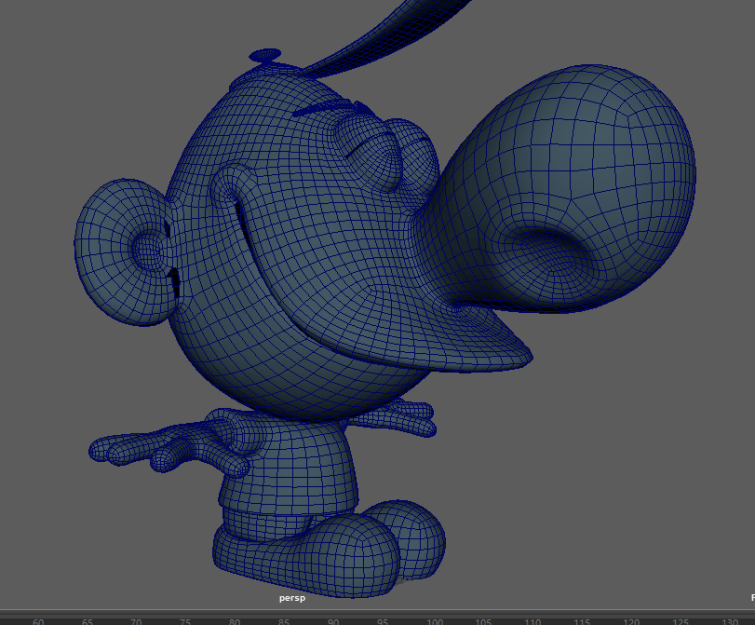
Task: Go to frame 90 on timeline
Action: [x=334, y=620]
